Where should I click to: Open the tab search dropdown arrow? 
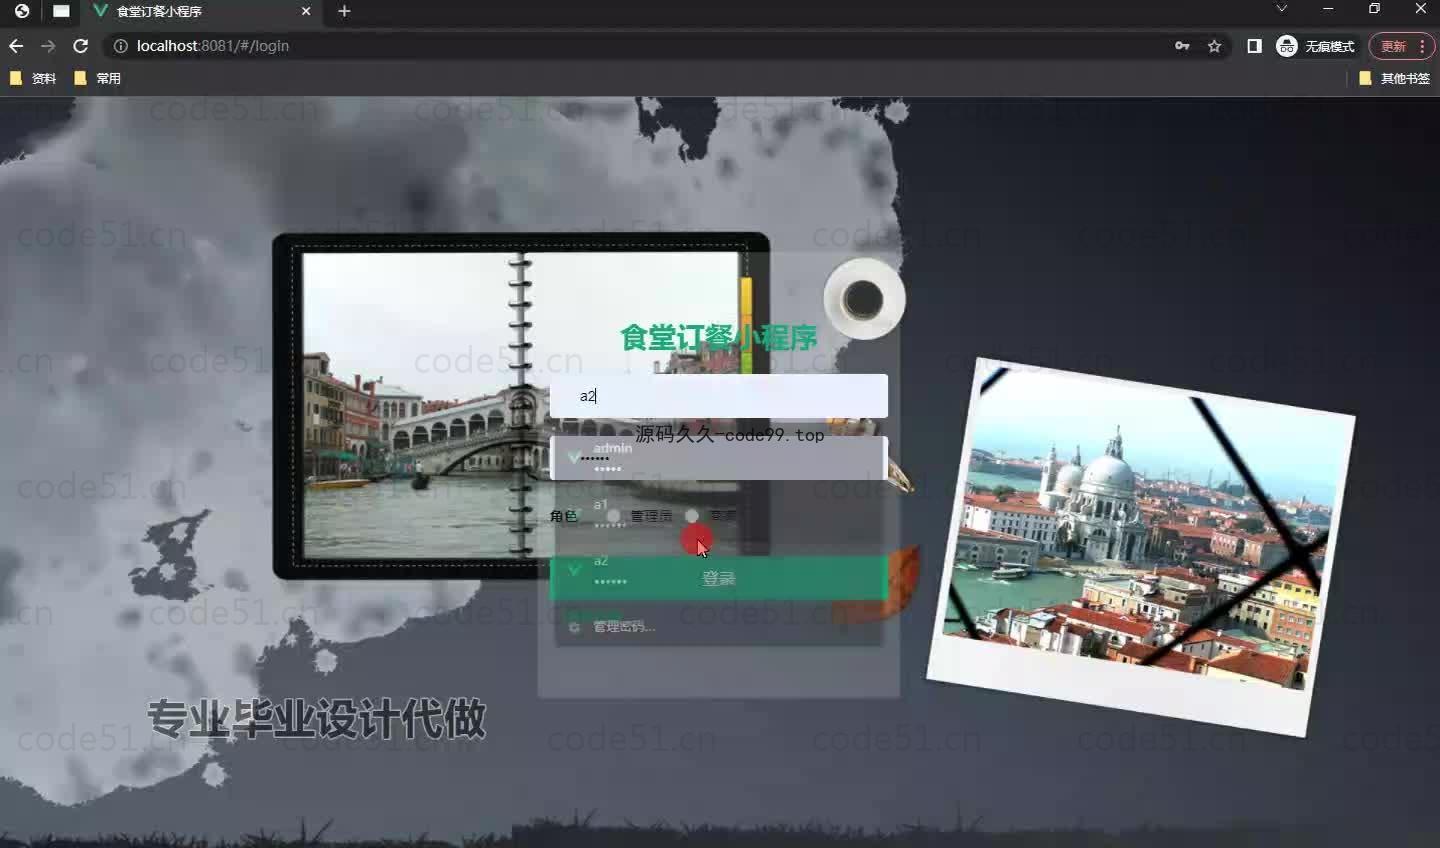coord(1281,9)
